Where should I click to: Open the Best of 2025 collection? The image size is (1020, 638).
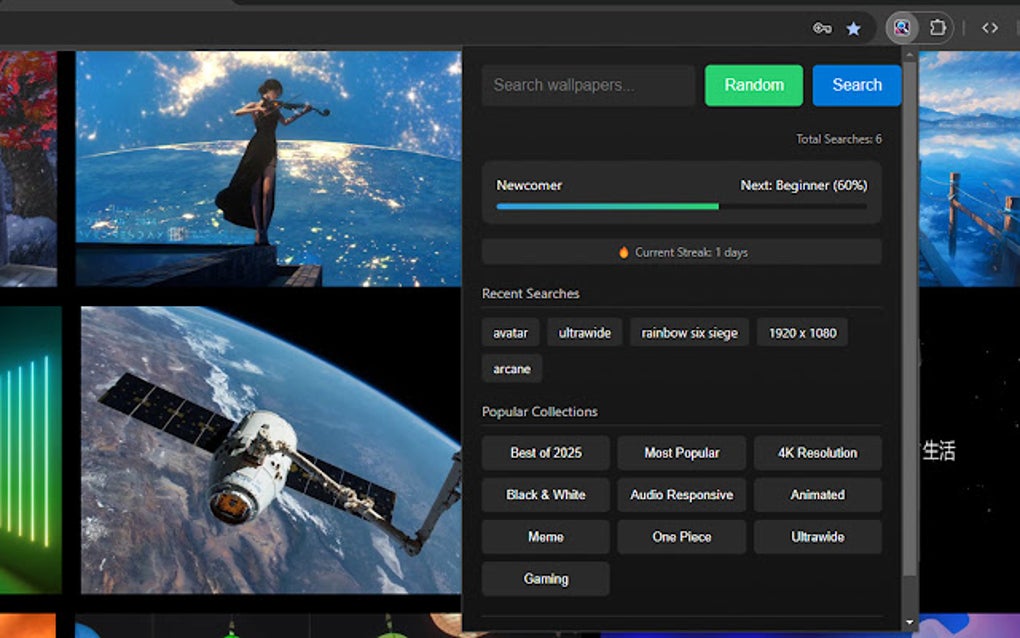[545, 453]
